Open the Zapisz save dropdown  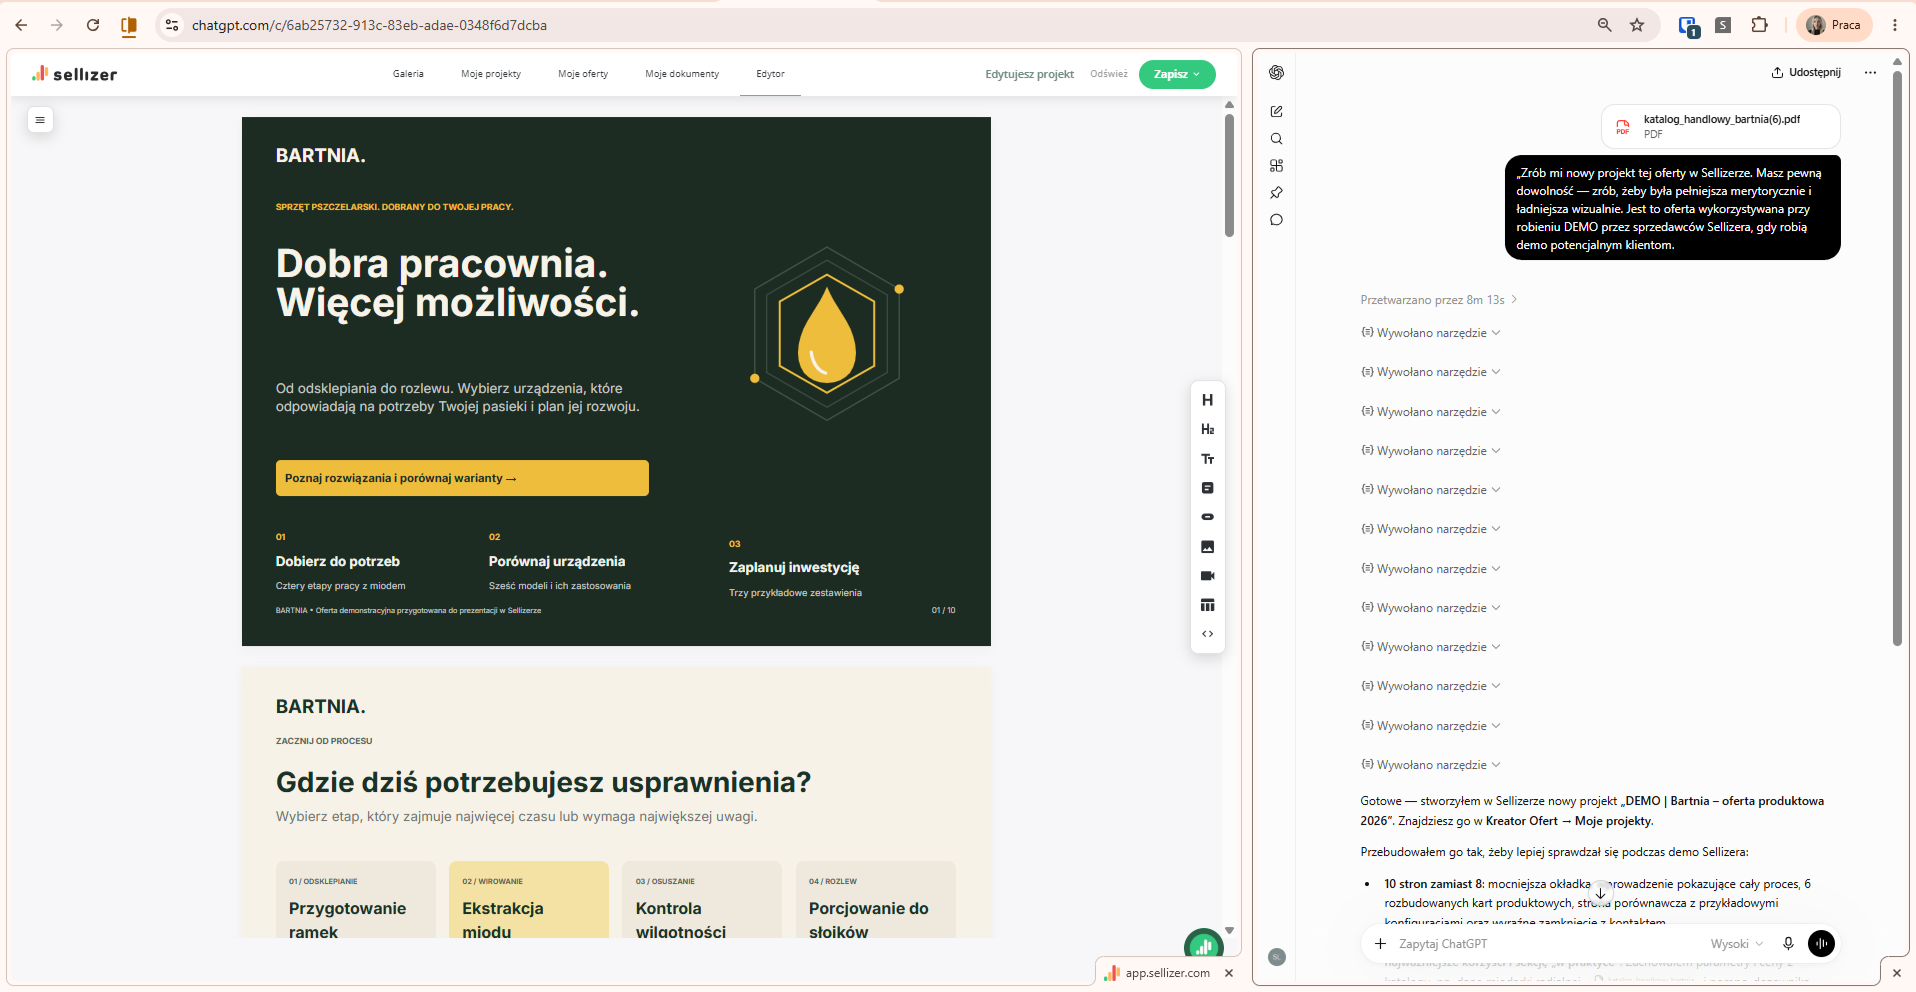pyautogui.click(x=1177, y=74)
